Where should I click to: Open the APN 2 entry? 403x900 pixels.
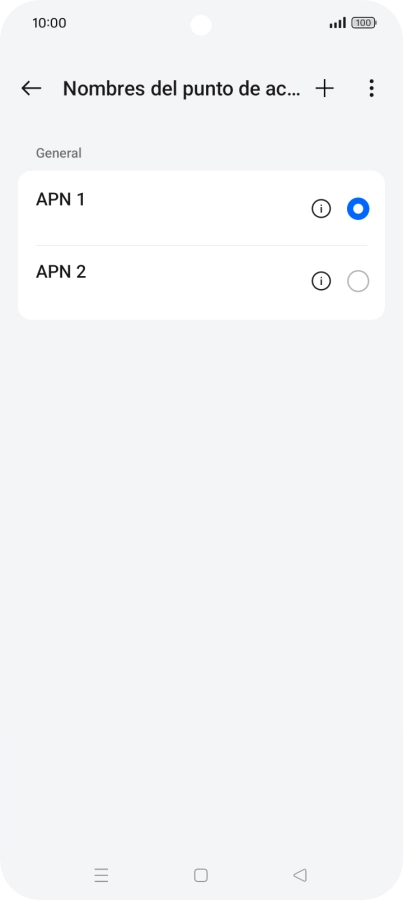coord(202,282)
